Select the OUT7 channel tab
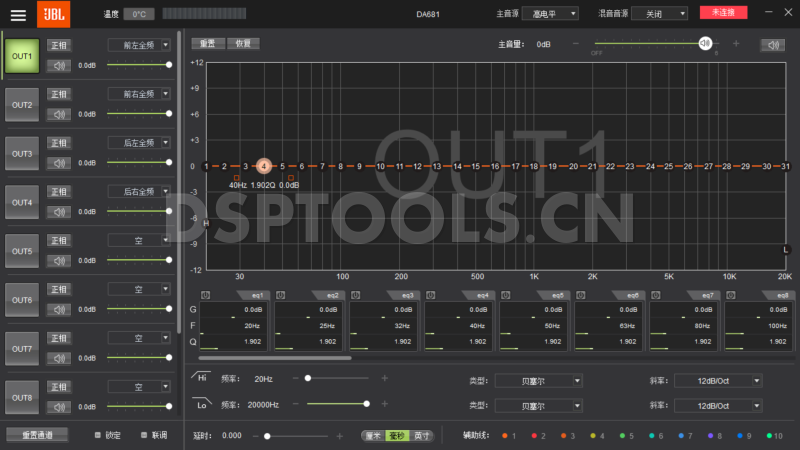Screen dimensions: 800x450 coord(22,348)
